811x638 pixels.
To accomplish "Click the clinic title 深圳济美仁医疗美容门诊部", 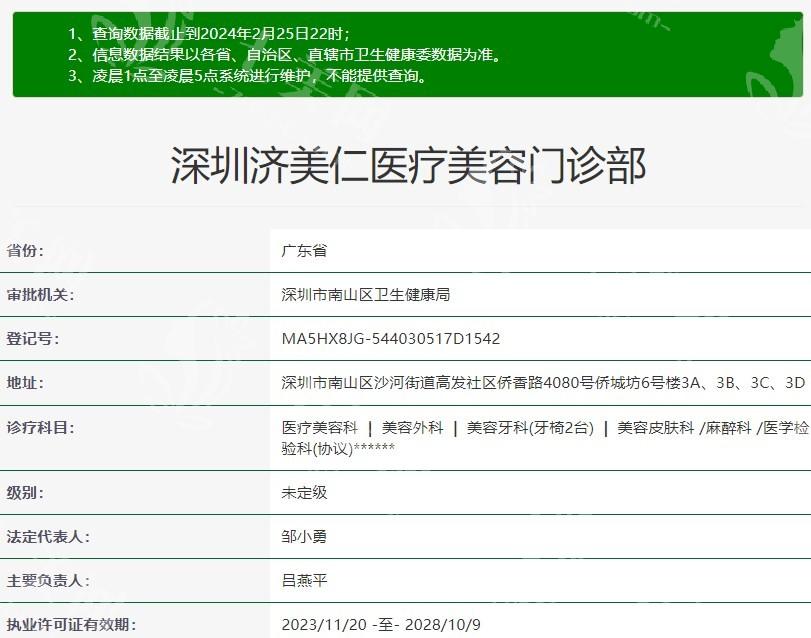I will coord(408,166).
